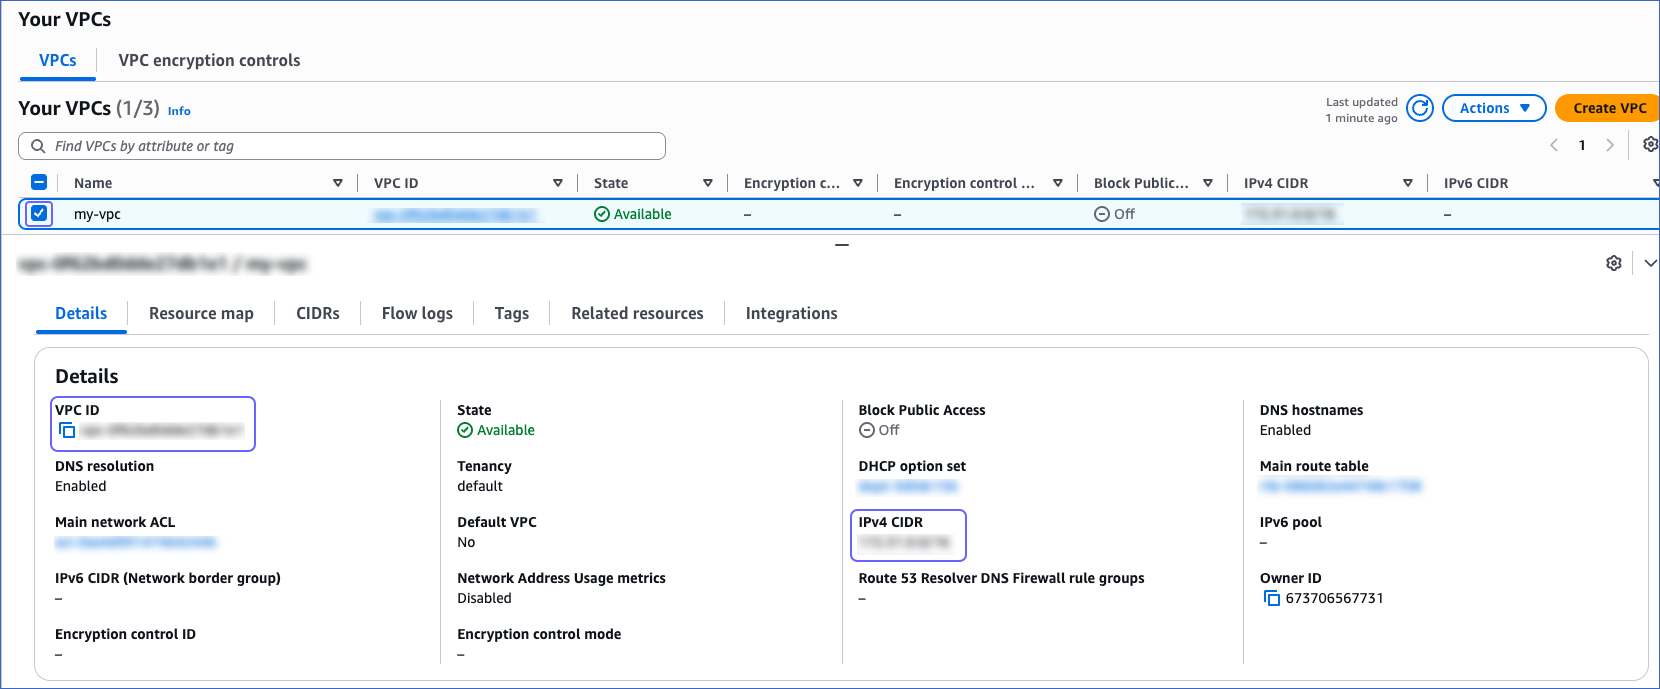Open the Main route table link
The width and height of the screenshot is (1660, 689).
tap(1340, 486)
